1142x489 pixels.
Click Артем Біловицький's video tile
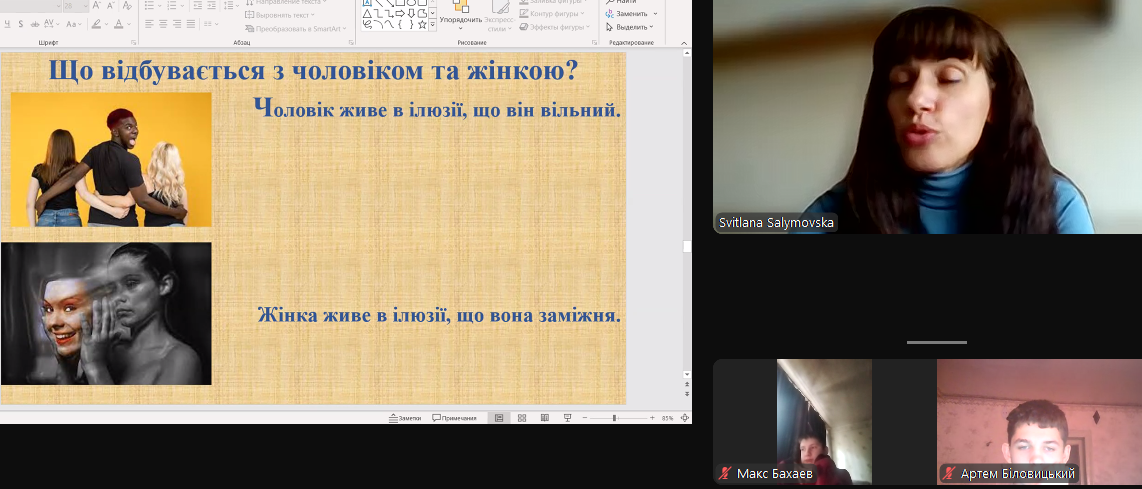point(1039,421)
